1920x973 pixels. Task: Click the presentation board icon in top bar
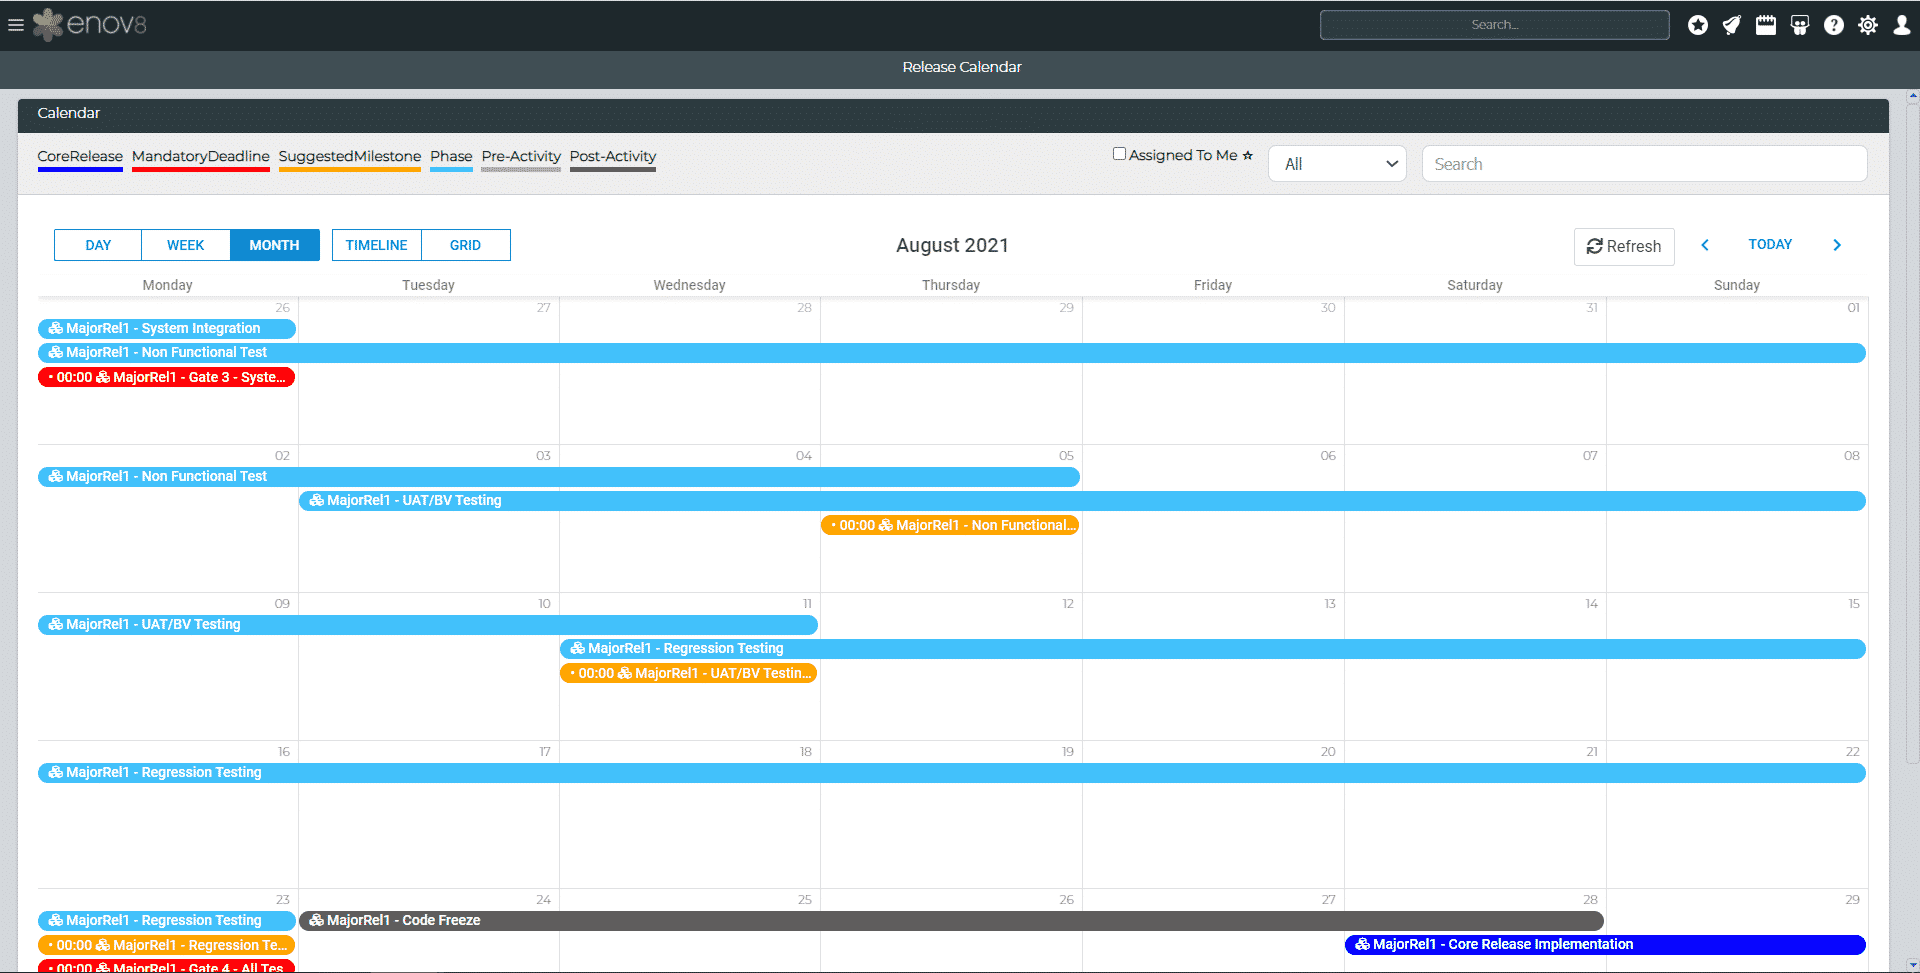click(x=1799, y=25)
